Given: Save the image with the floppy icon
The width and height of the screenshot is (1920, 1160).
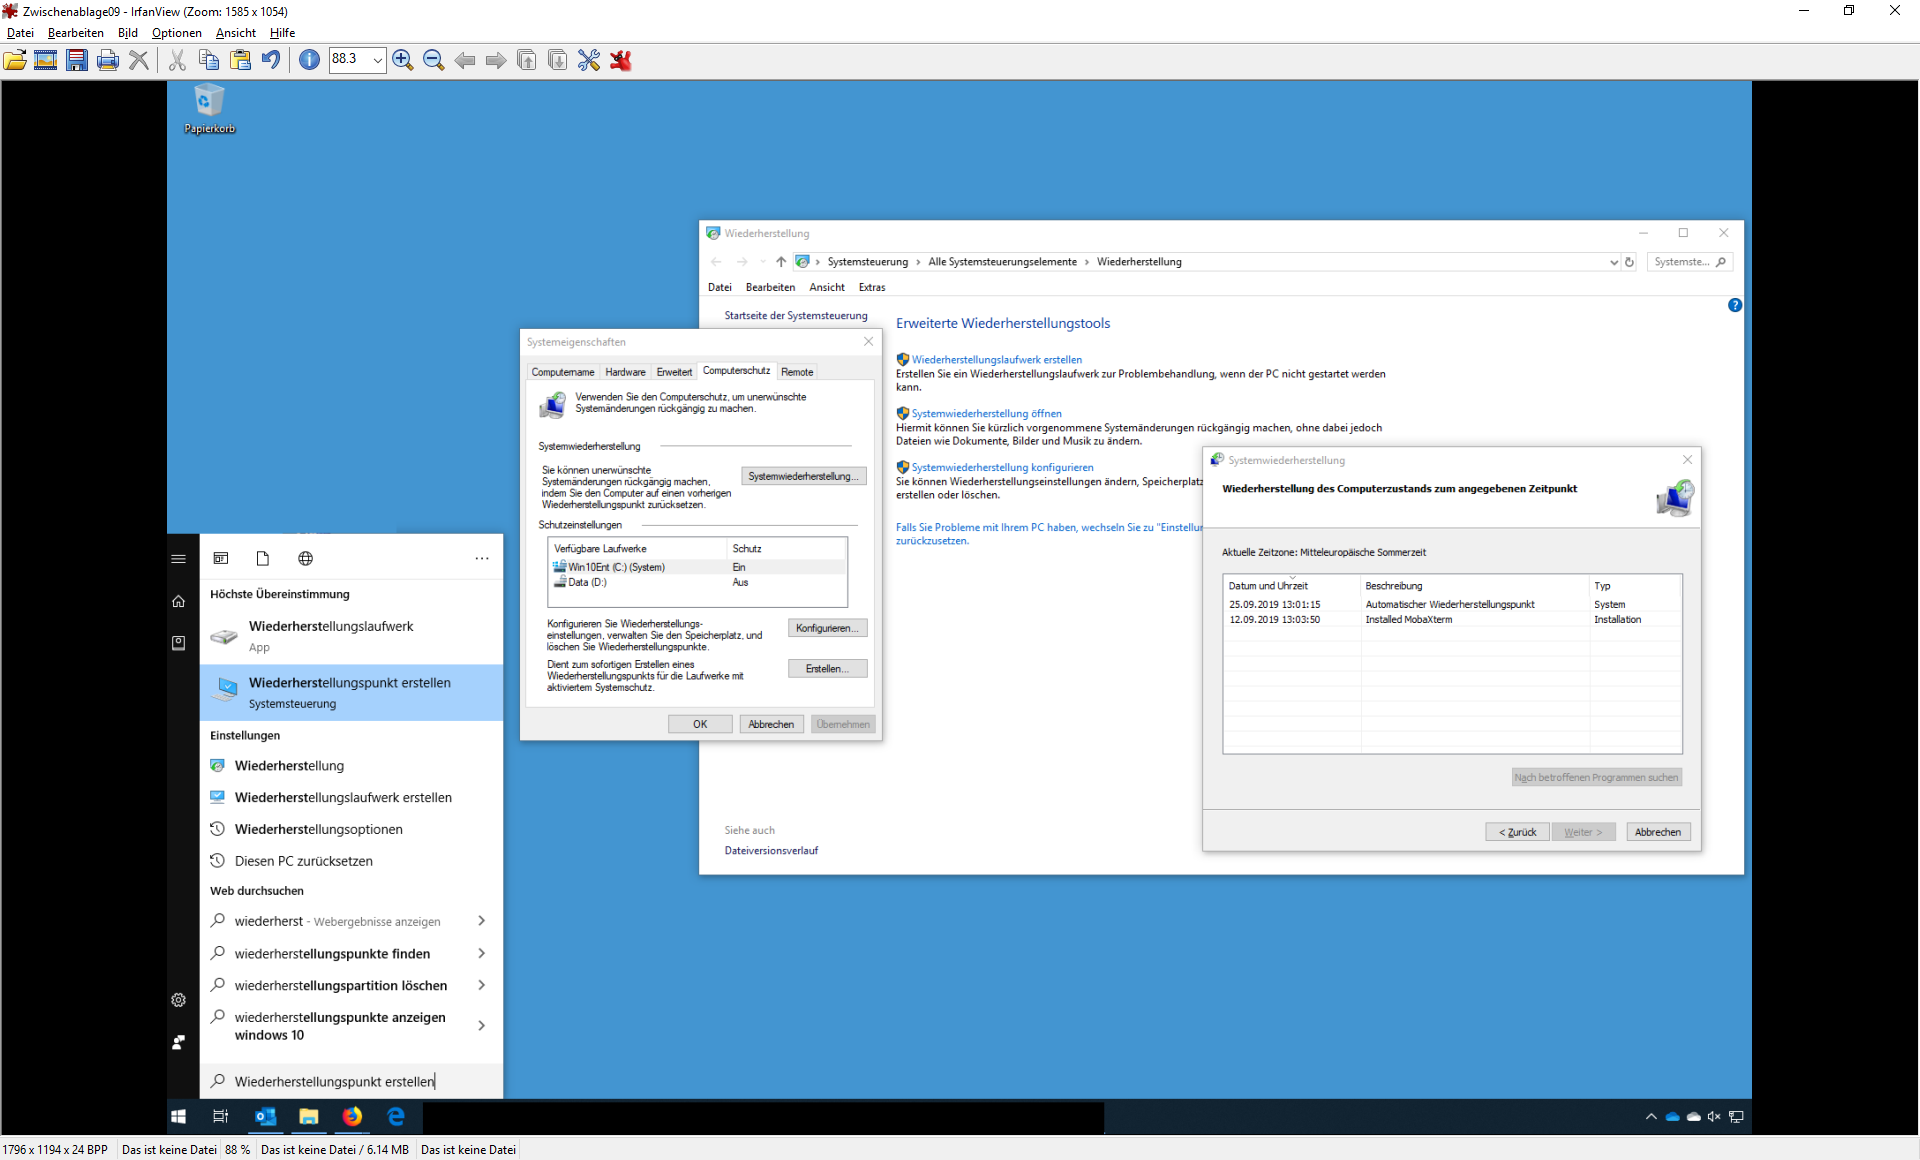Looking at the screenshot, I should 77,61.
